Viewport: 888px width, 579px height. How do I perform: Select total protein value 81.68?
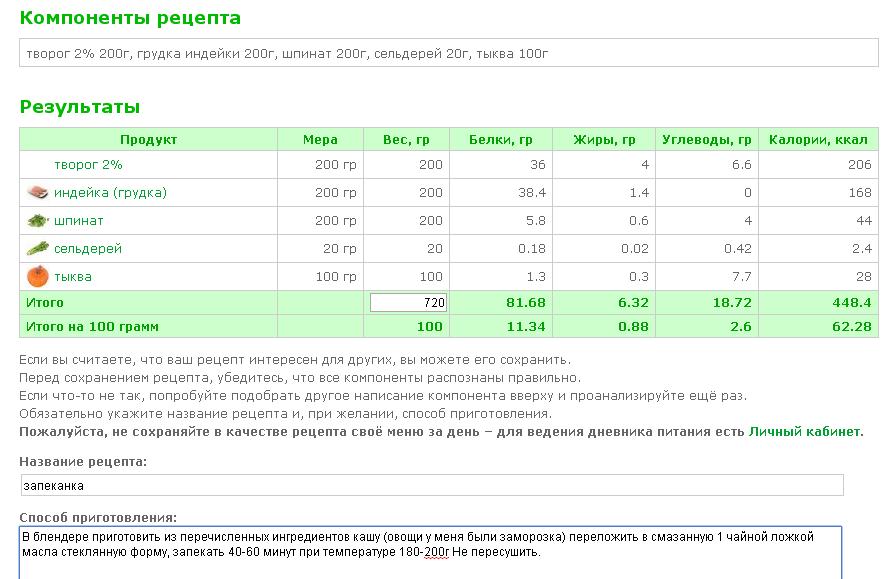click(x=526, y=303)
